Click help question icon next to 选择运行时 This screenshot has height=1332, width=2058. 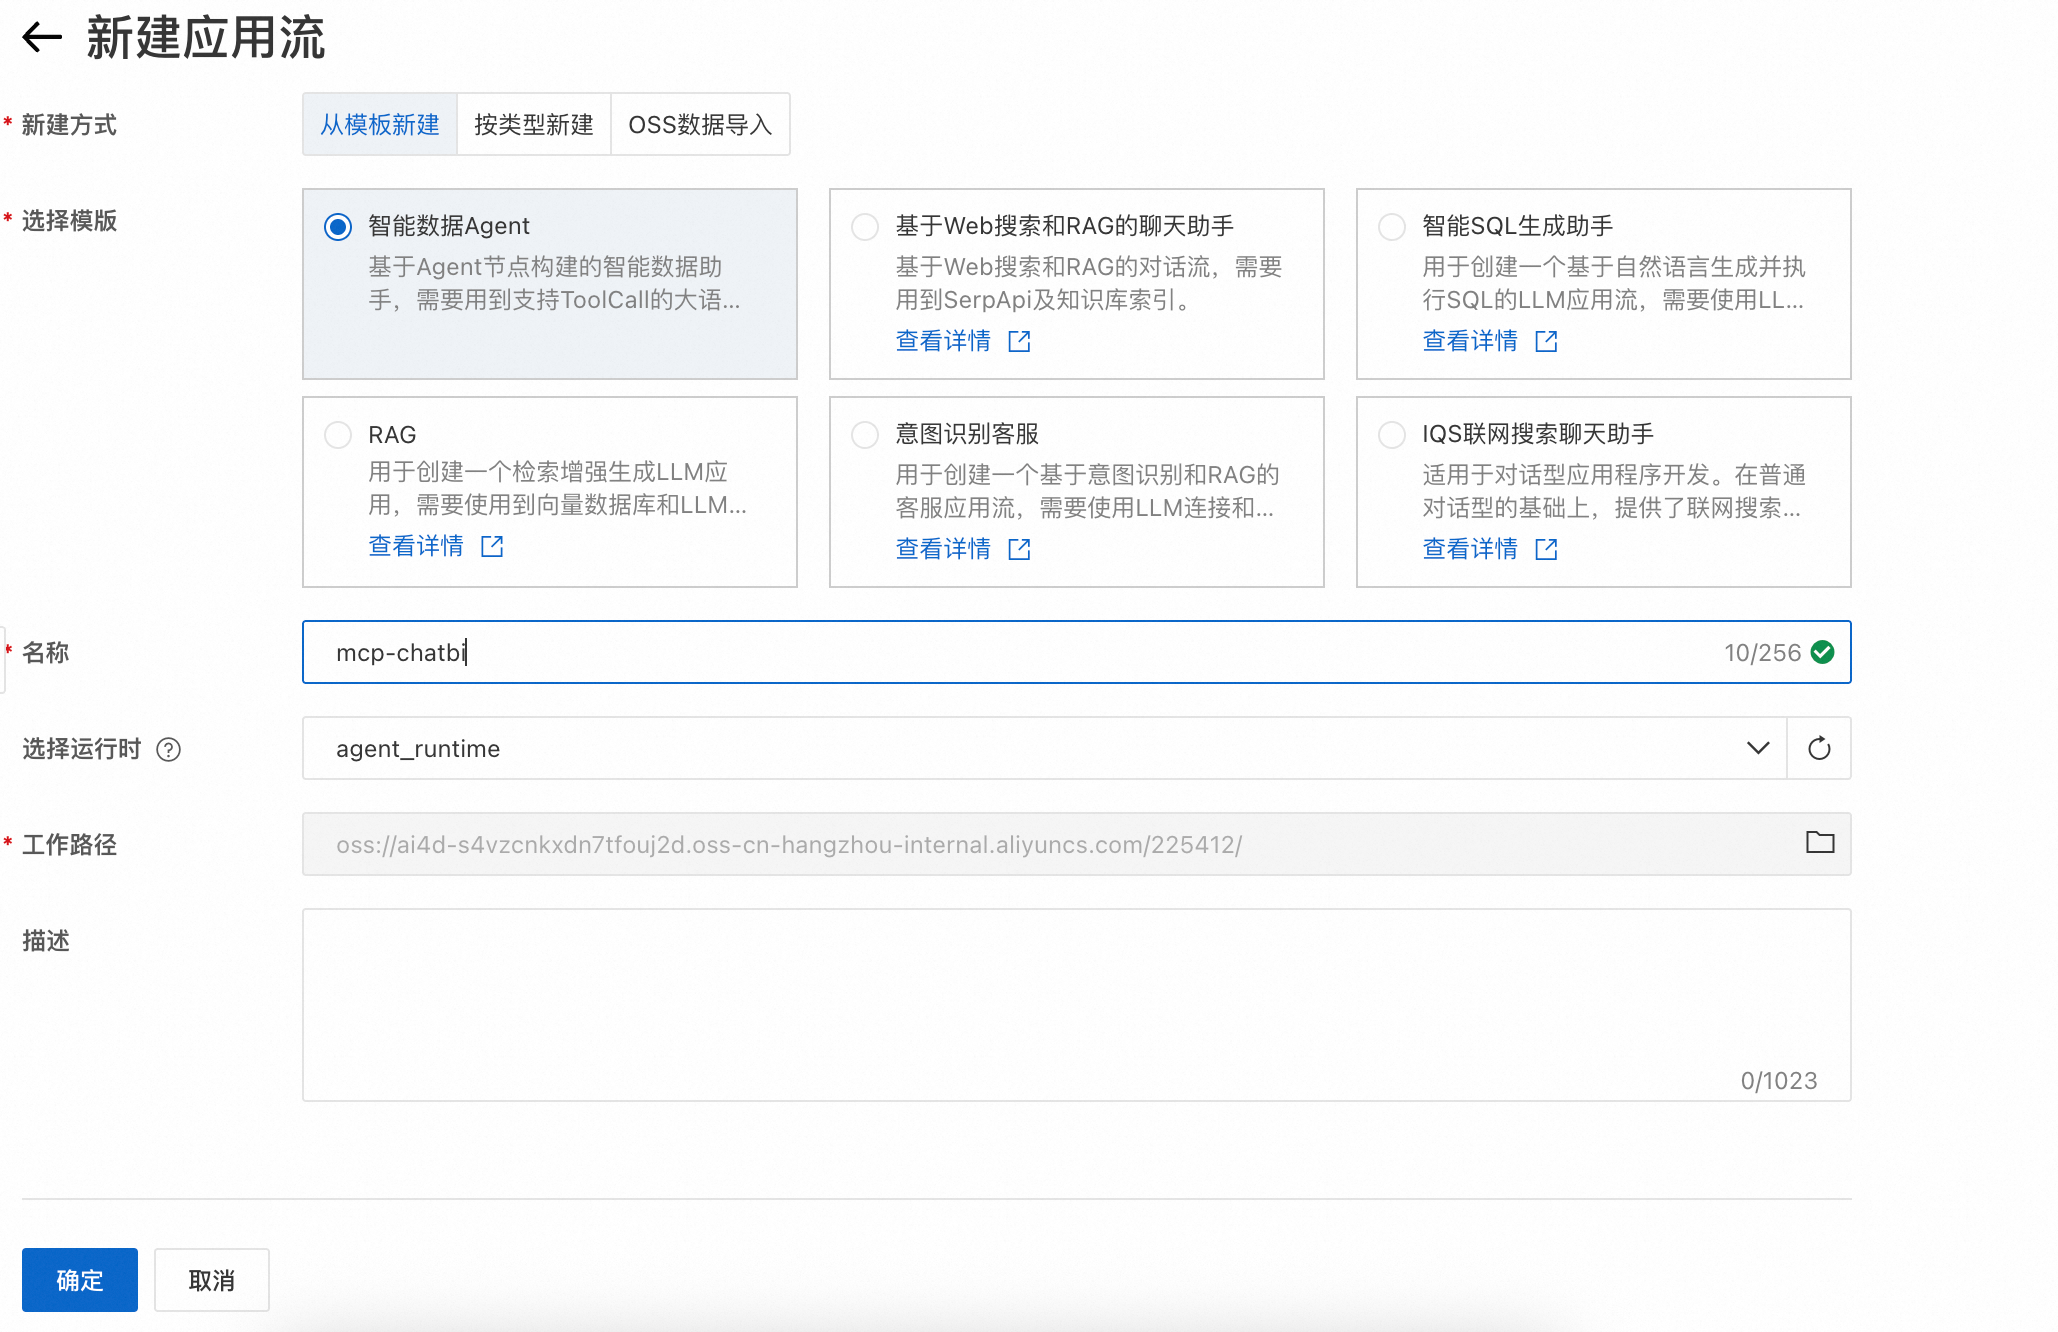point(169,749)
